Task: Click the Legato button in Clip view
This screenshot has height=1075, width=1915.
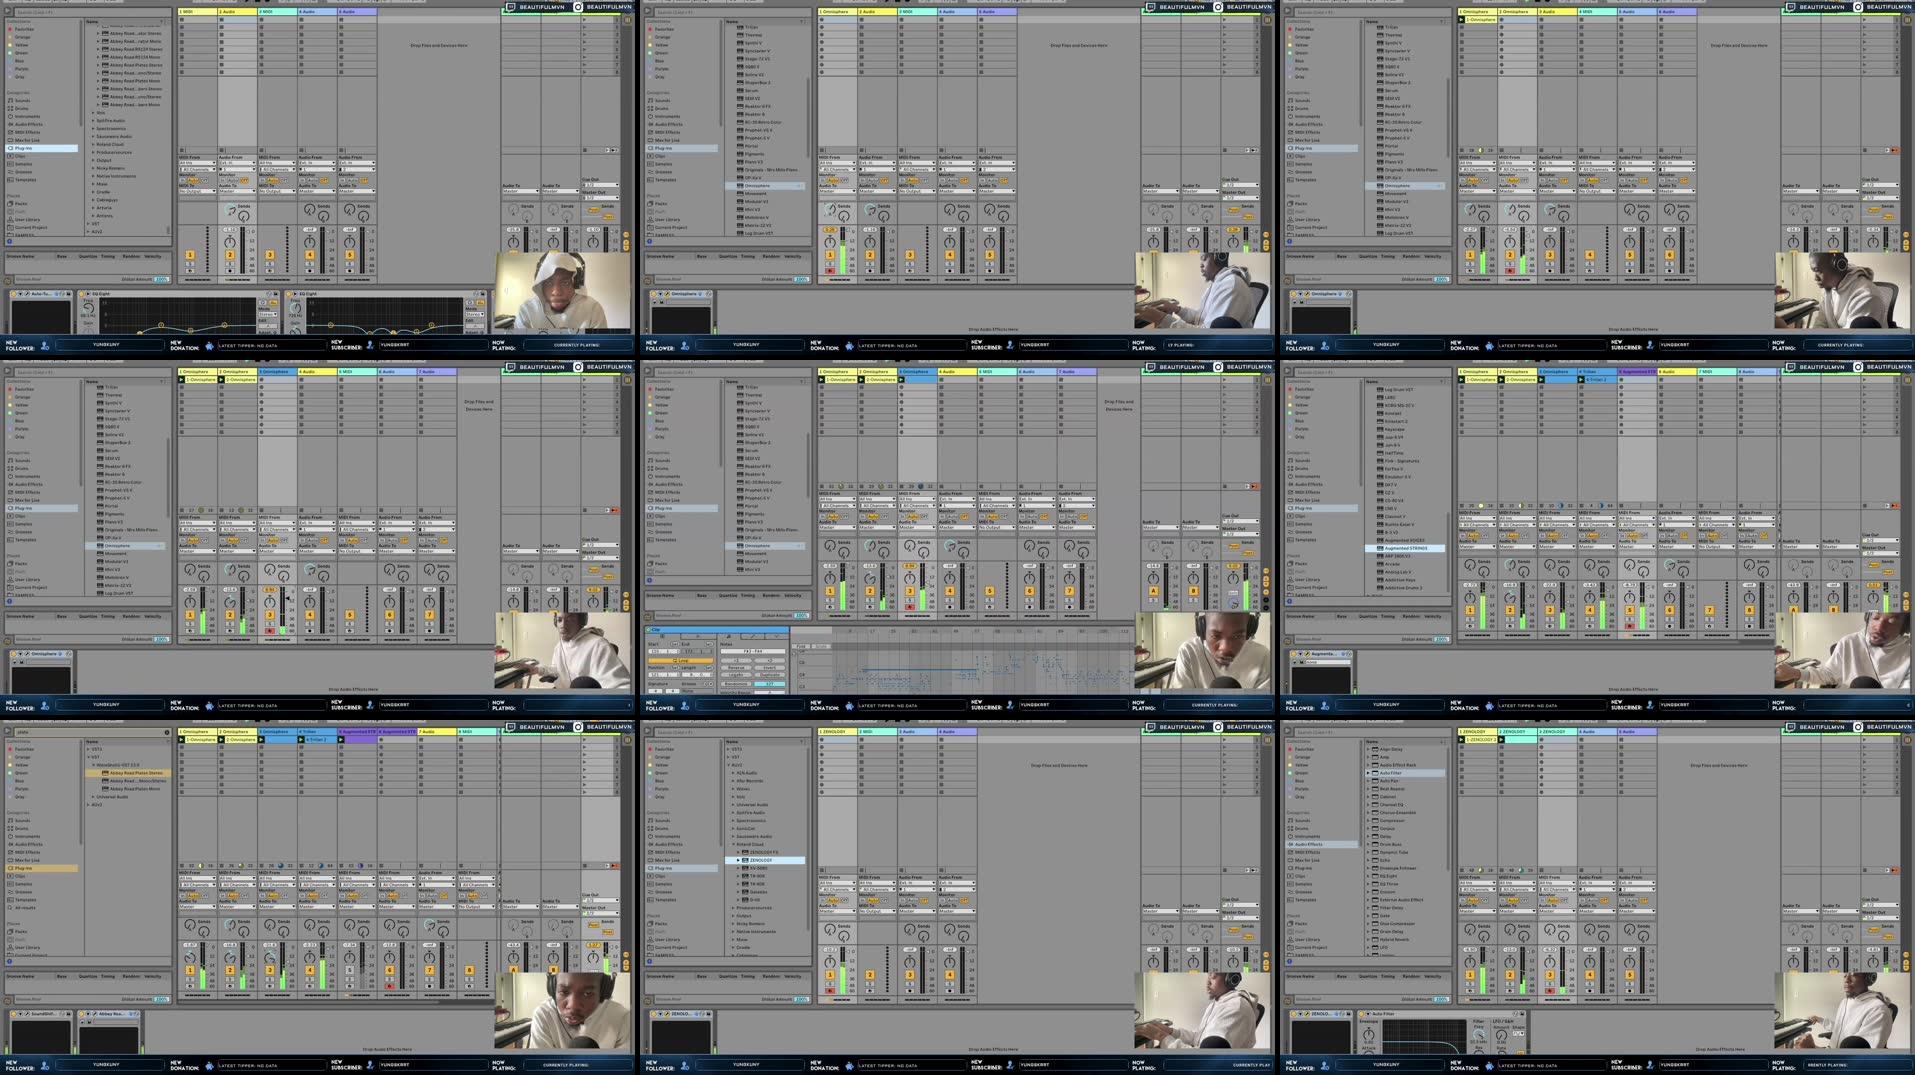Action: tap(737, 675)
